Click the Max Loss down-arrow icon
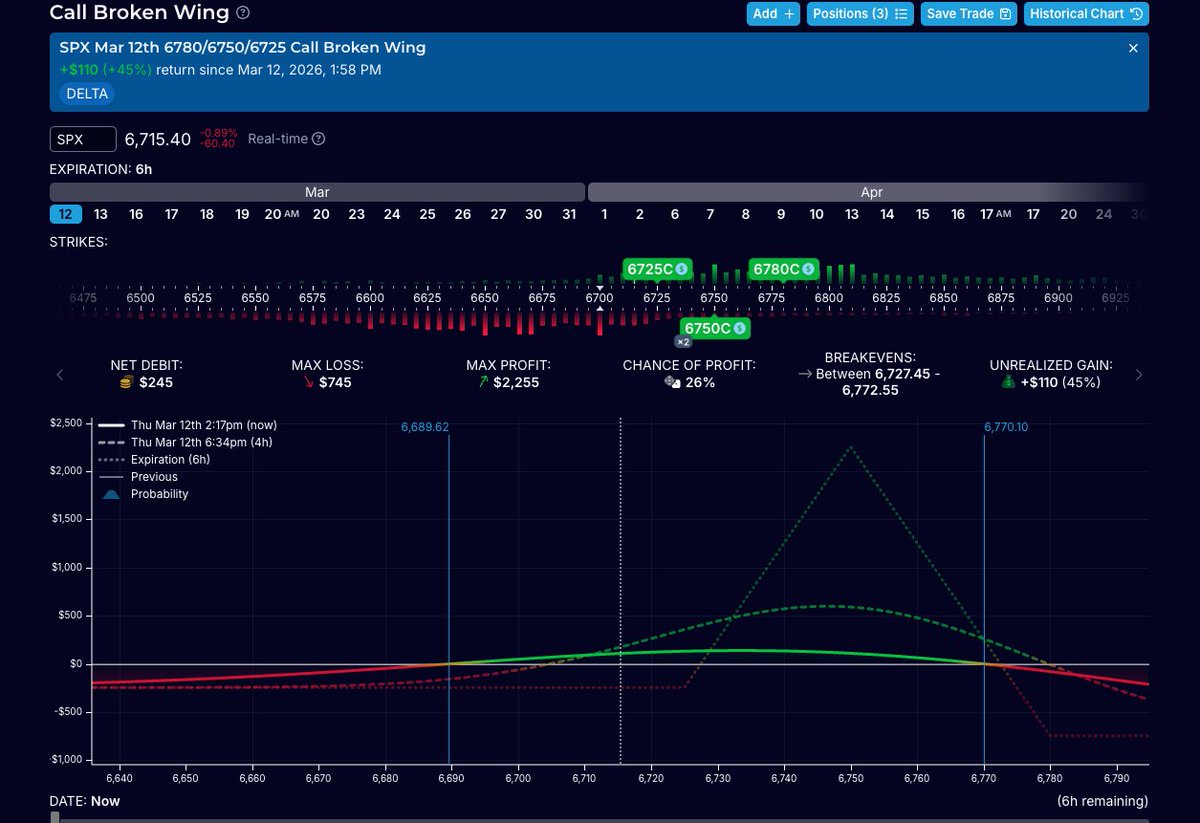1200x823 pixels. point(308,382)
